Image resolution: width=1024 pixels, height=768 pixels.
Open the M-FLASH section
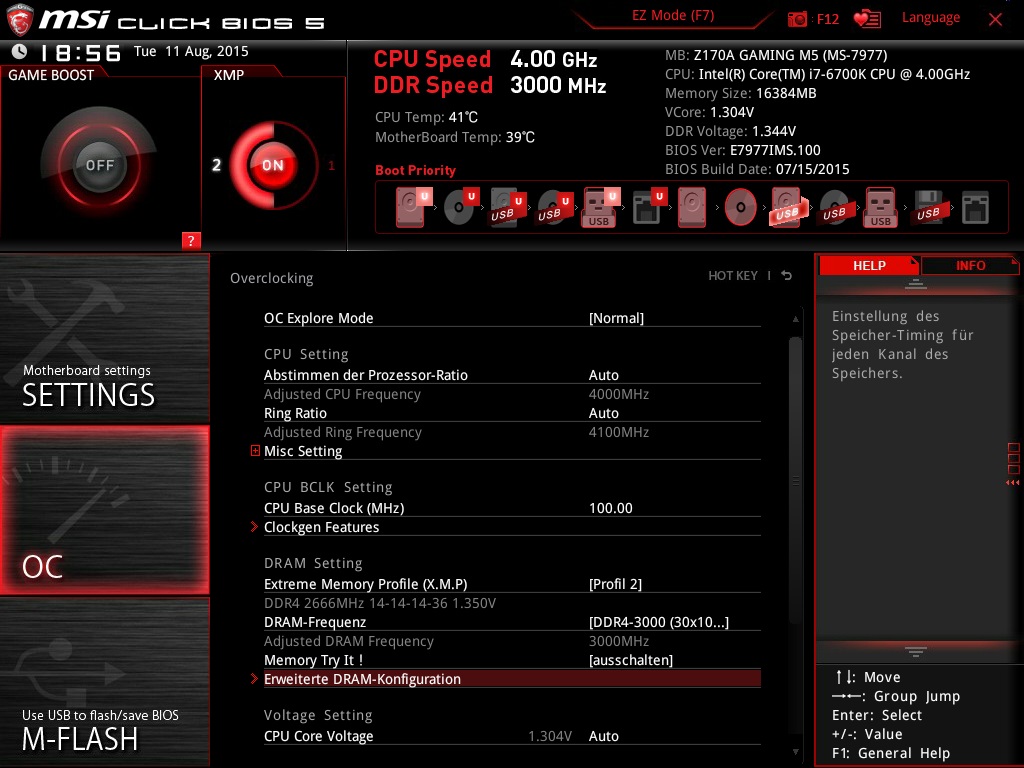pyautogui.click(x=104, y=682)
